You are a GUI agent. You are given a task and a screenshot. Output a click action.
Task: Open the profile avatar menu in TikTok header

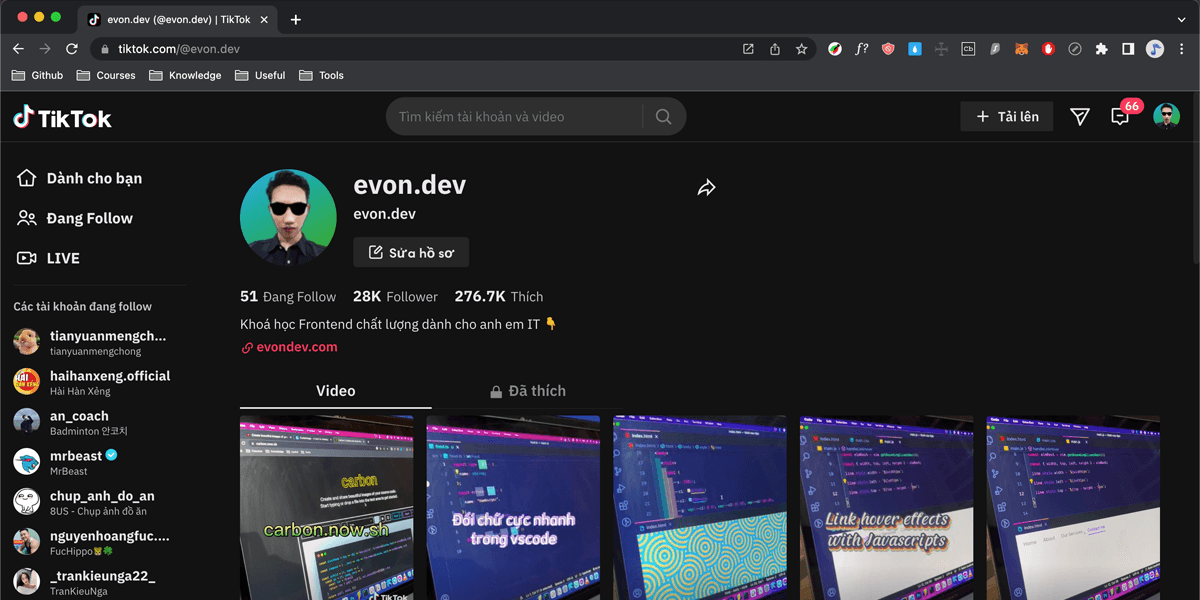click(1166, 117)
